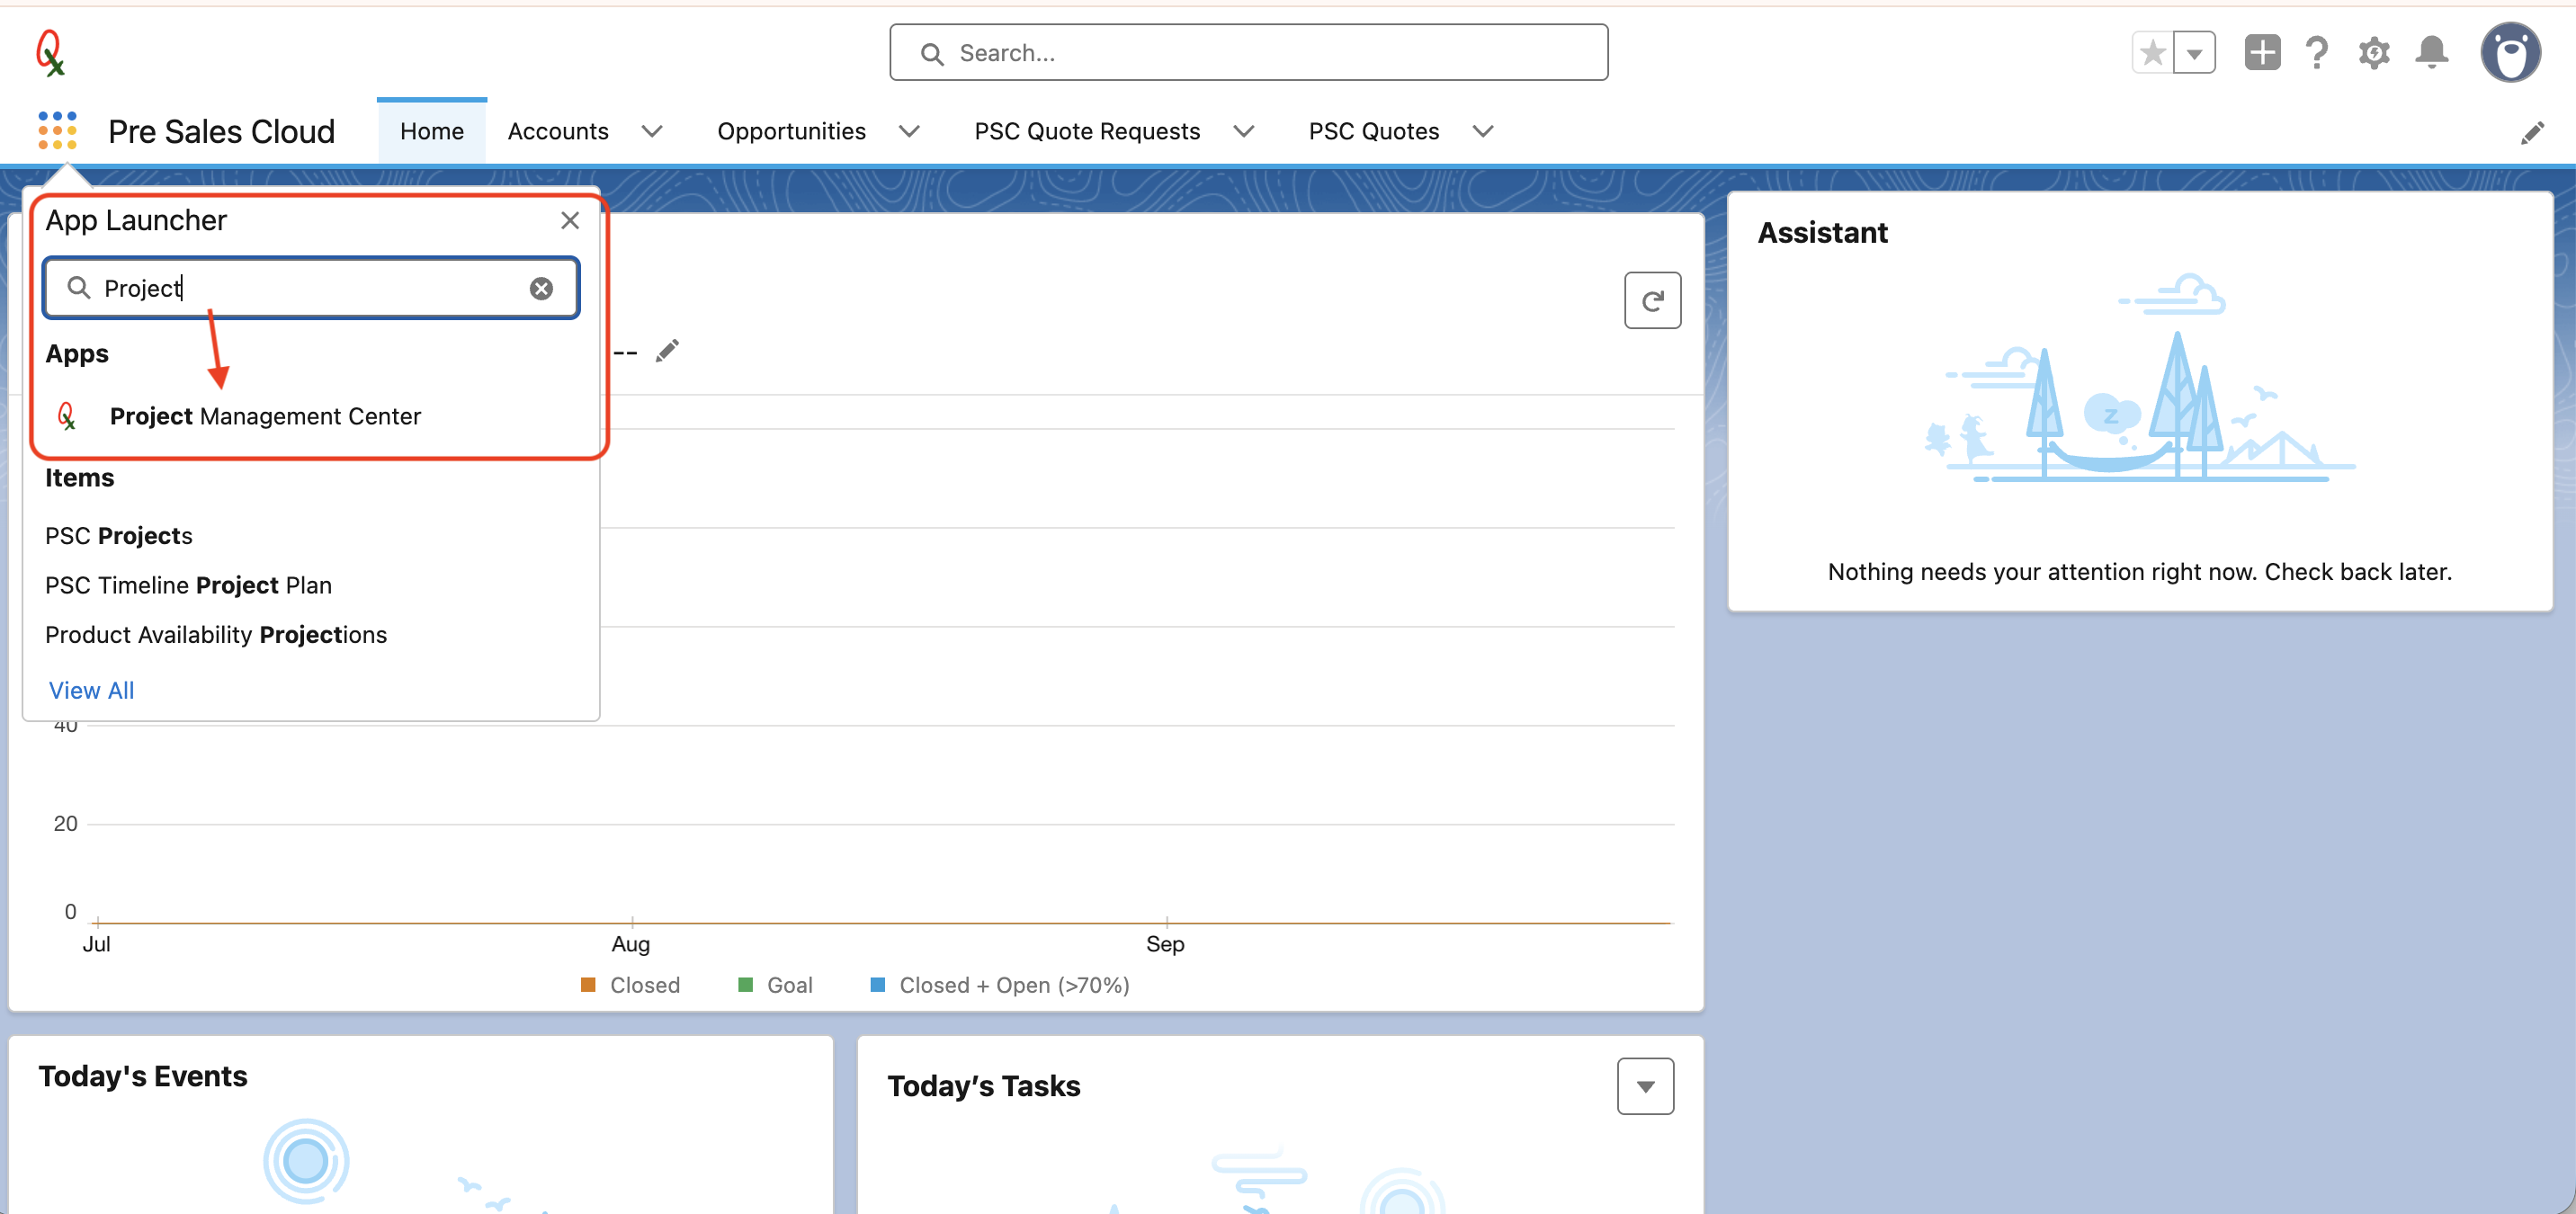2576x1214 pixels.
Task: Open Today's Tasks filter dropdown
Action: coord(1645,1086)
